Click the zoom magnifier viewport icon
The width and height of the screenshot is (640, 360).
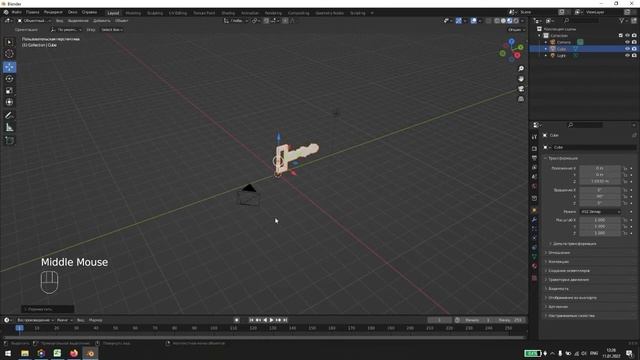click(x=521, y=69)
